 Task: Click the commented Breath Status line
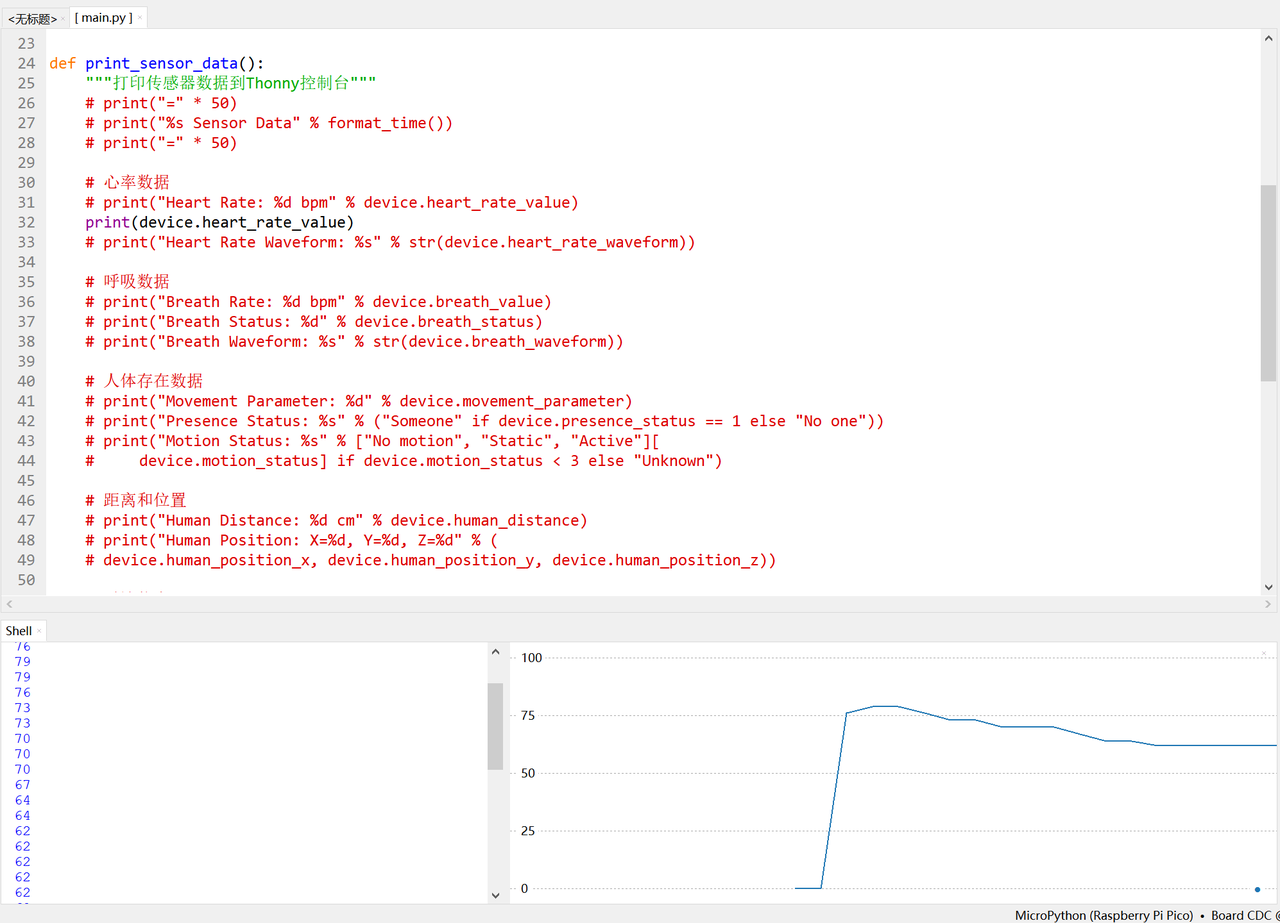tap(314, 321)
